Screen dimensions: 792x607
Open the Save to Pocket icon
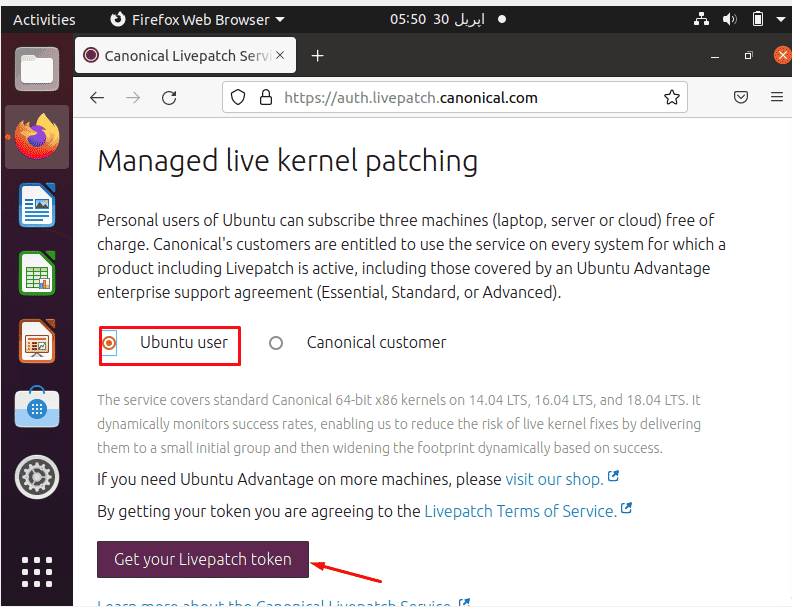coord(740,97)
